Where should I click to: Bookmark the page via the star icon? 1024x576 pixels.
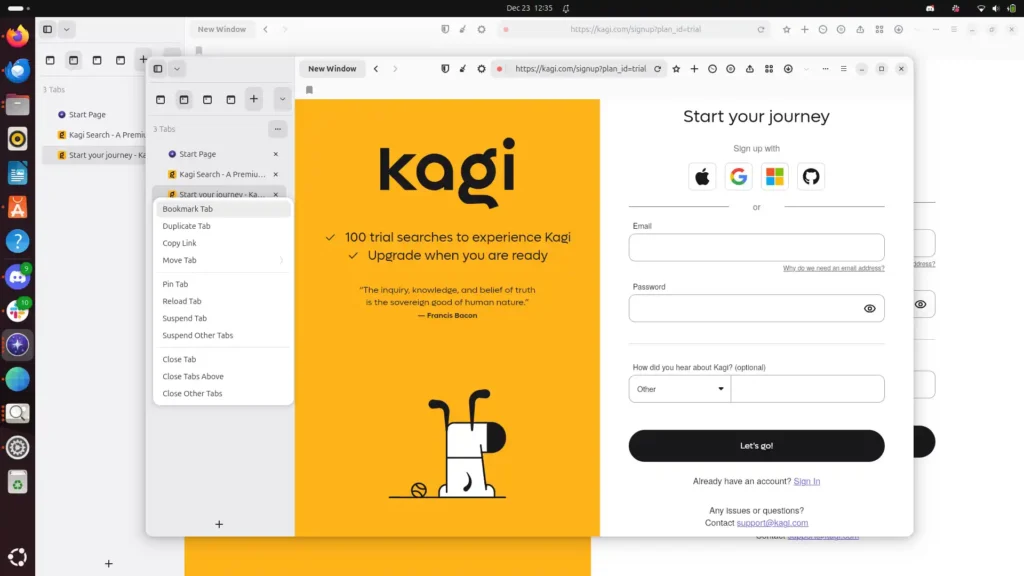pyautogui.click(x=677, y=69)
